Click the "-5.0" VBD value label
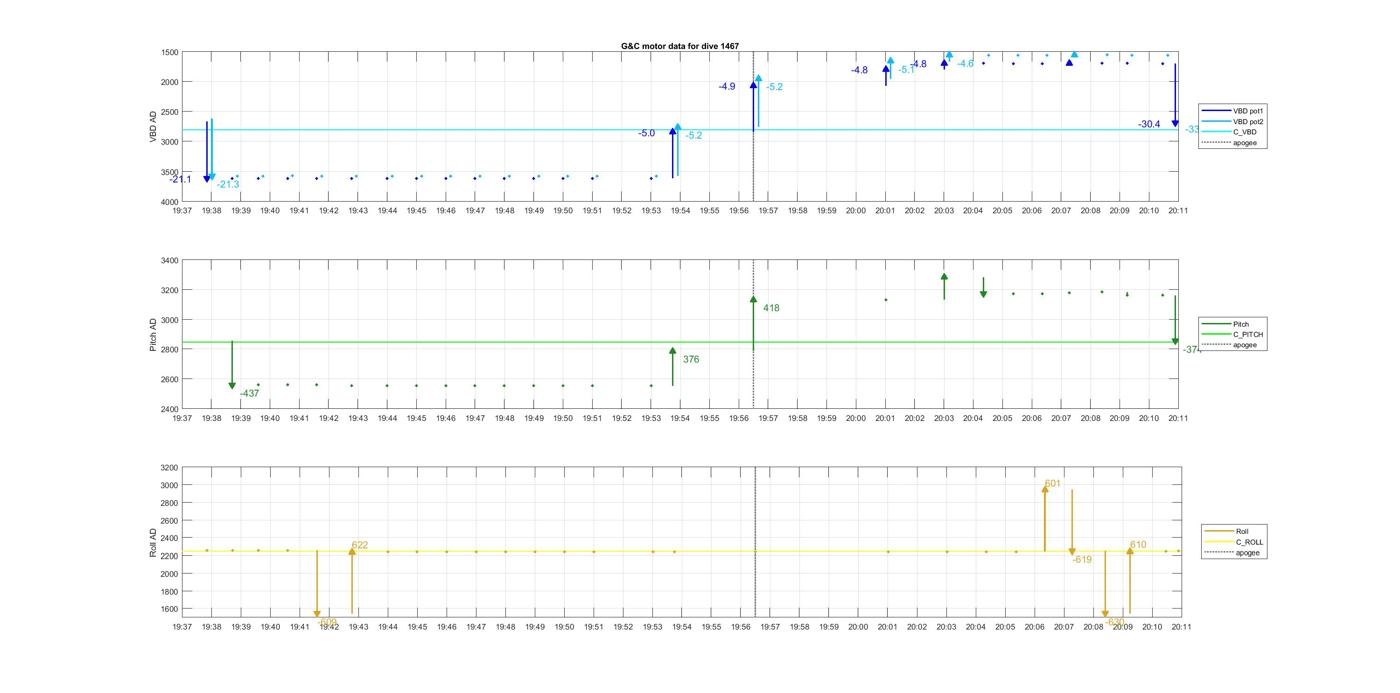1400x693 pixels. [647, 133]
